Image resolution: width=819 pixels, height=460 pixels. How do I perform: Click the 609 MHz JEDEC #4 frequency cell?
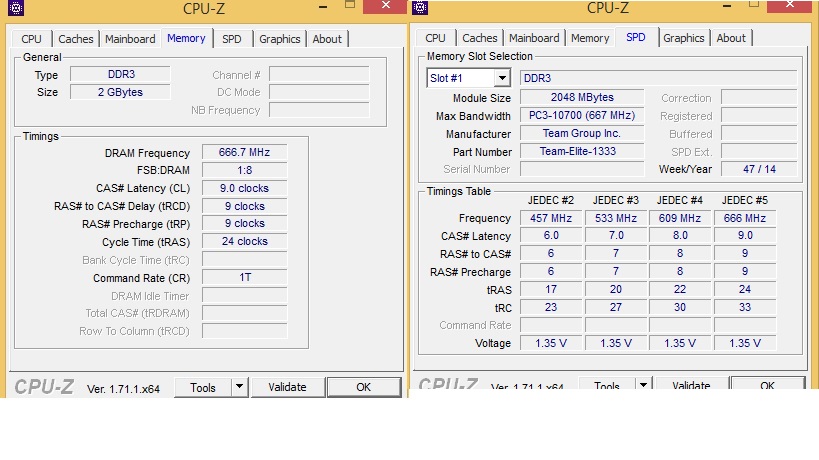coord(680,218)
